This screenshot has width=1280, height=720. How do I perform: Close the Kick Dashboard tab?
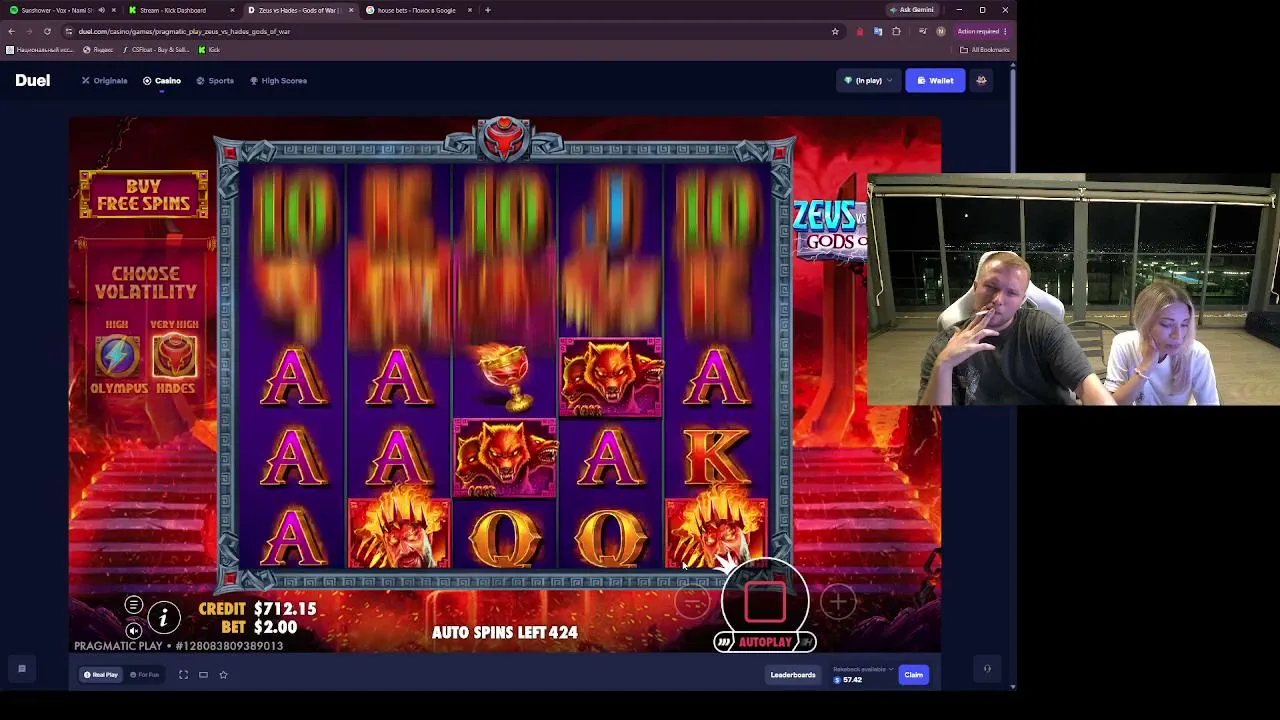233,10
